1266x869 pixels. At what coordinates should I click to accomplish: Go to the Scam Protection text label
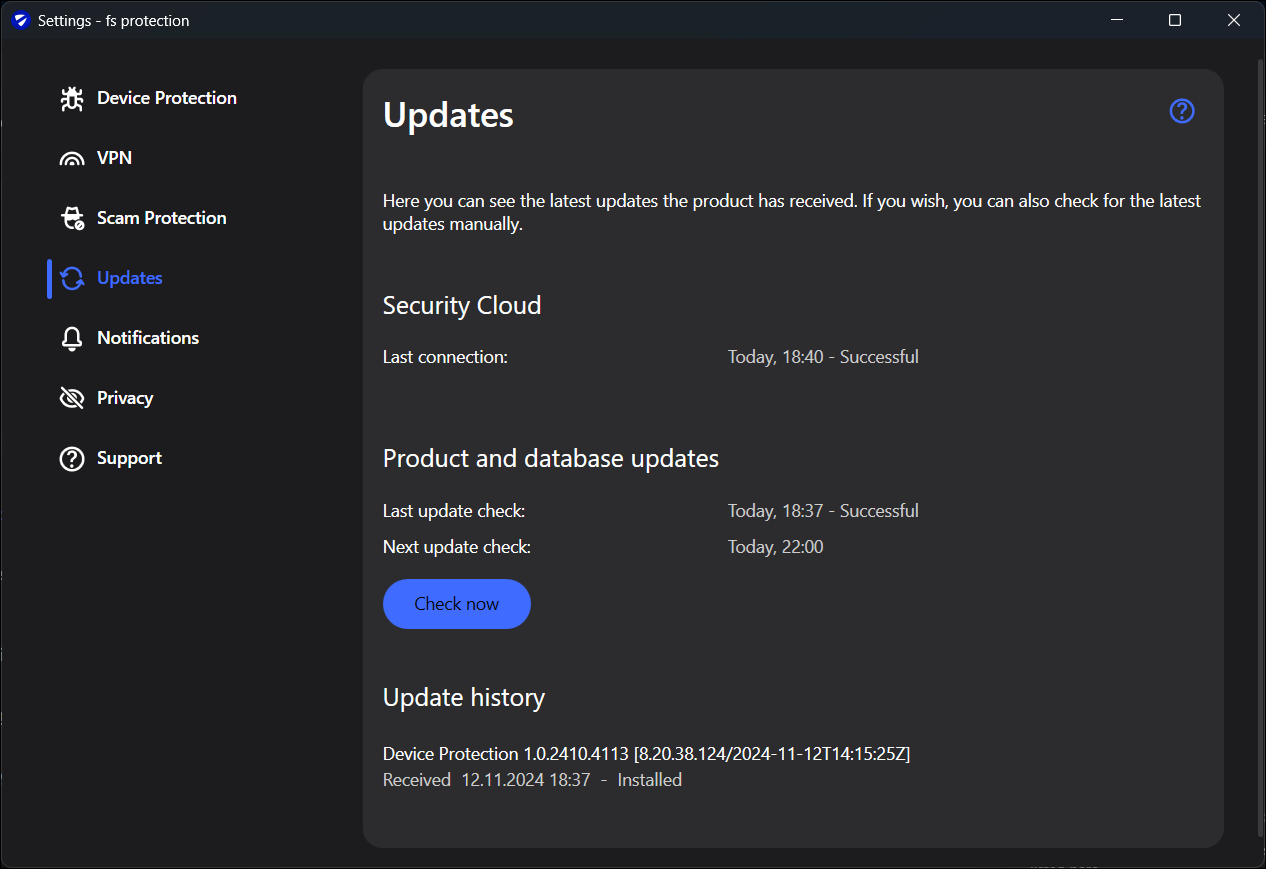click(x=162, y=218)
